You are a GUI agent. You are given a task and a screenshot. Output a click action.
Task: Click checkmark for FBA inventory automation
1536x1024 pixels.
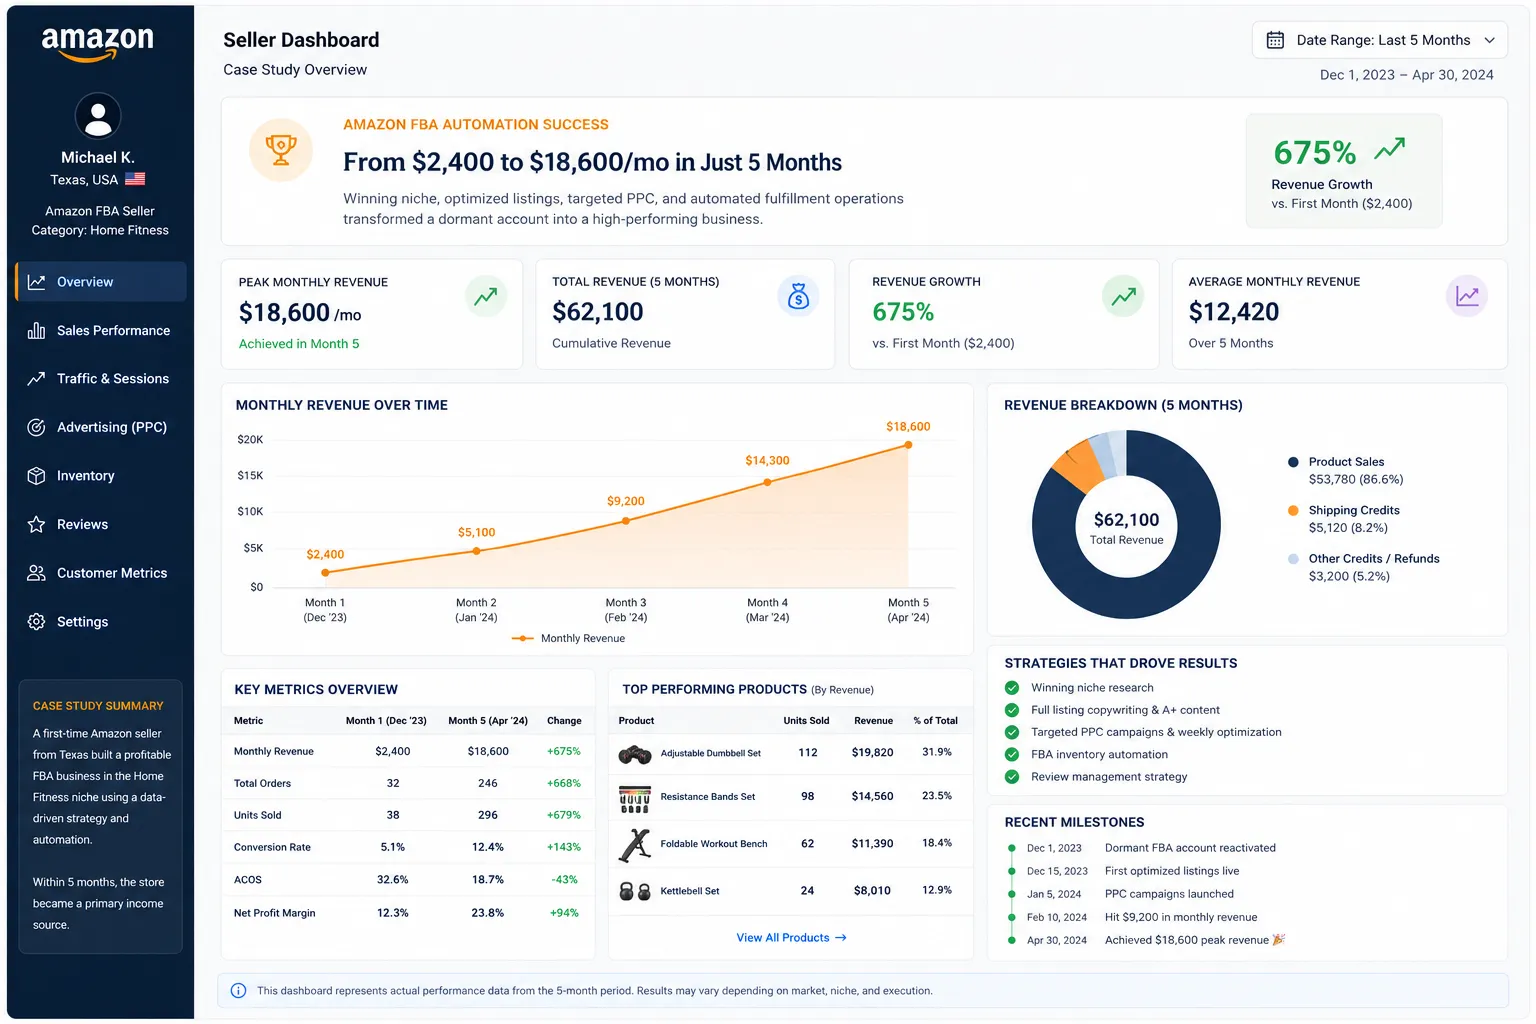point(1012,755)
